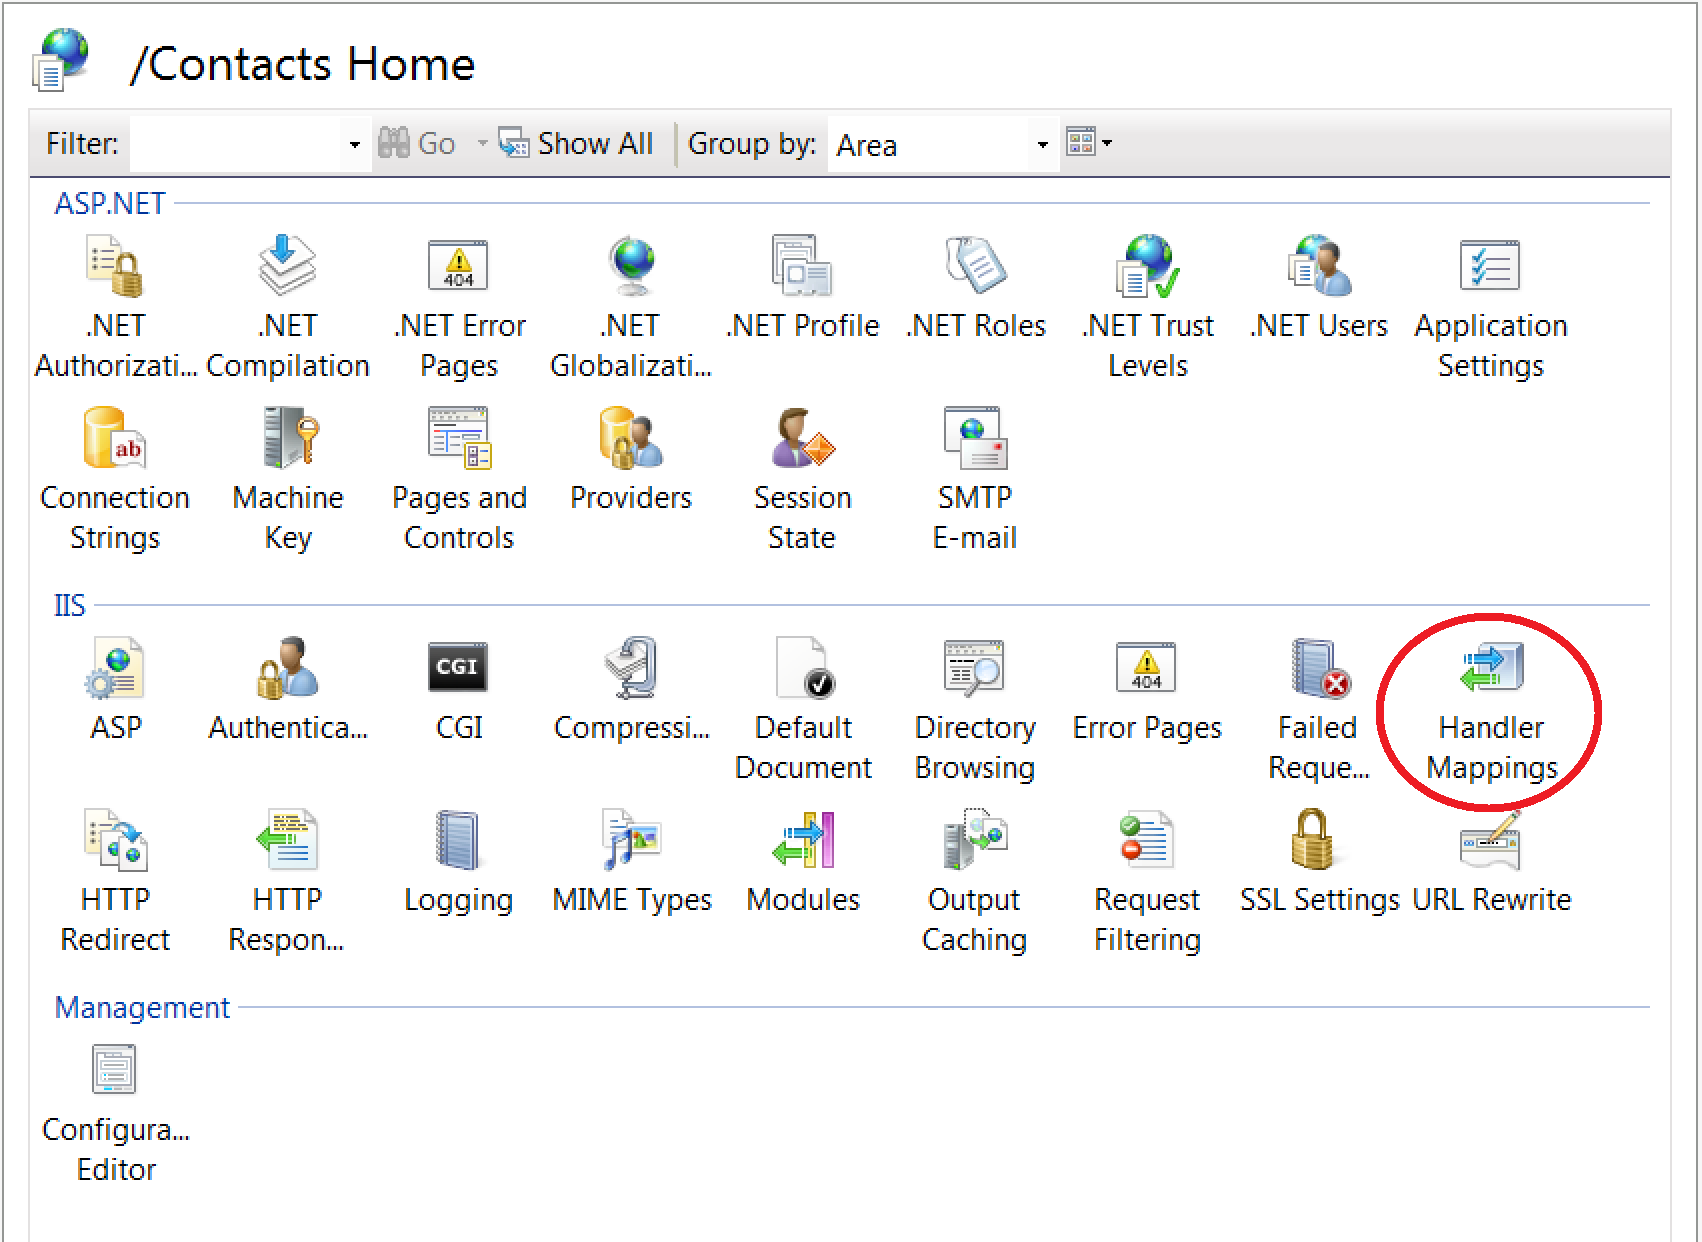Open Configuration Editor in Management

(115, 1112)
